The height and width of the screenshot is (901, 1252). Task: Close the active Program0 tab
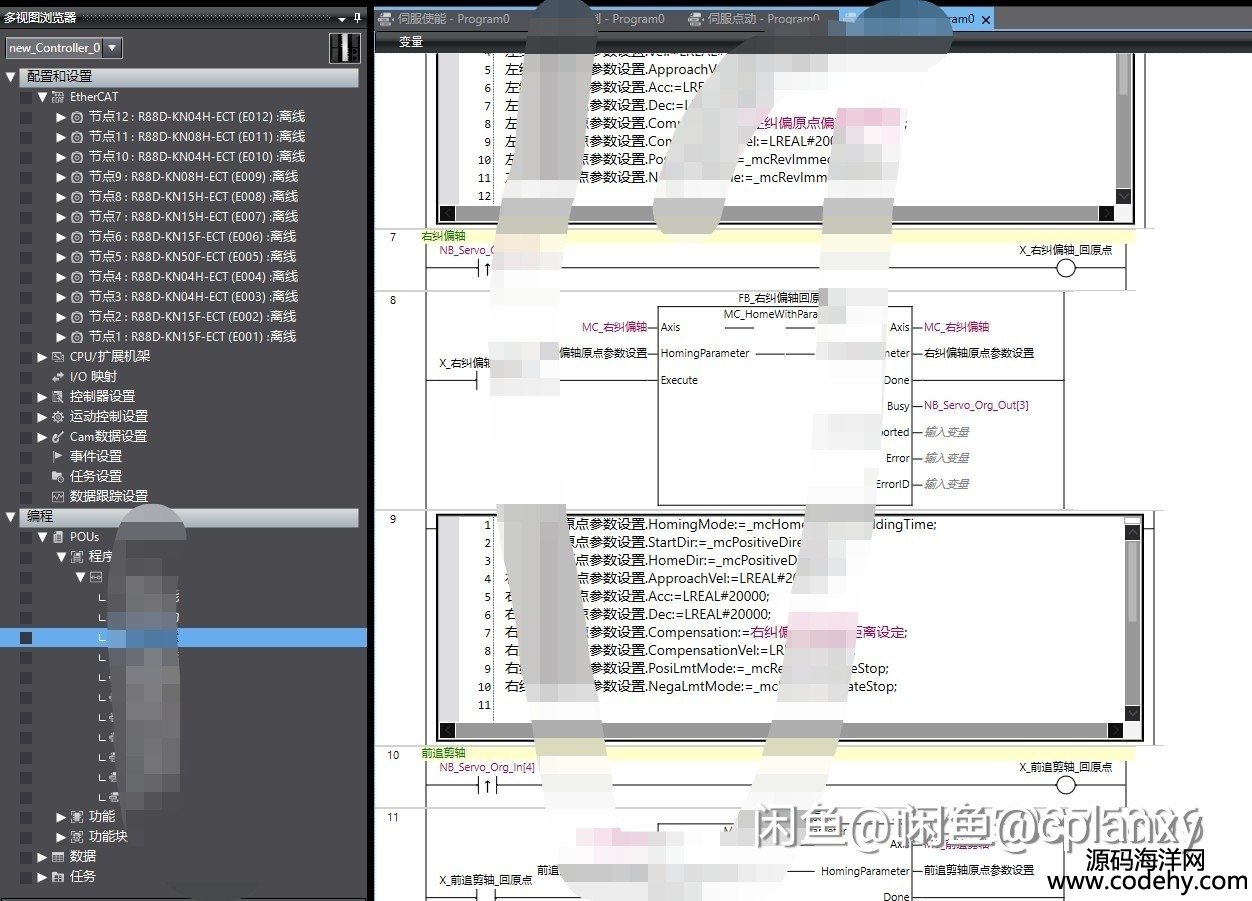(986, 19)
